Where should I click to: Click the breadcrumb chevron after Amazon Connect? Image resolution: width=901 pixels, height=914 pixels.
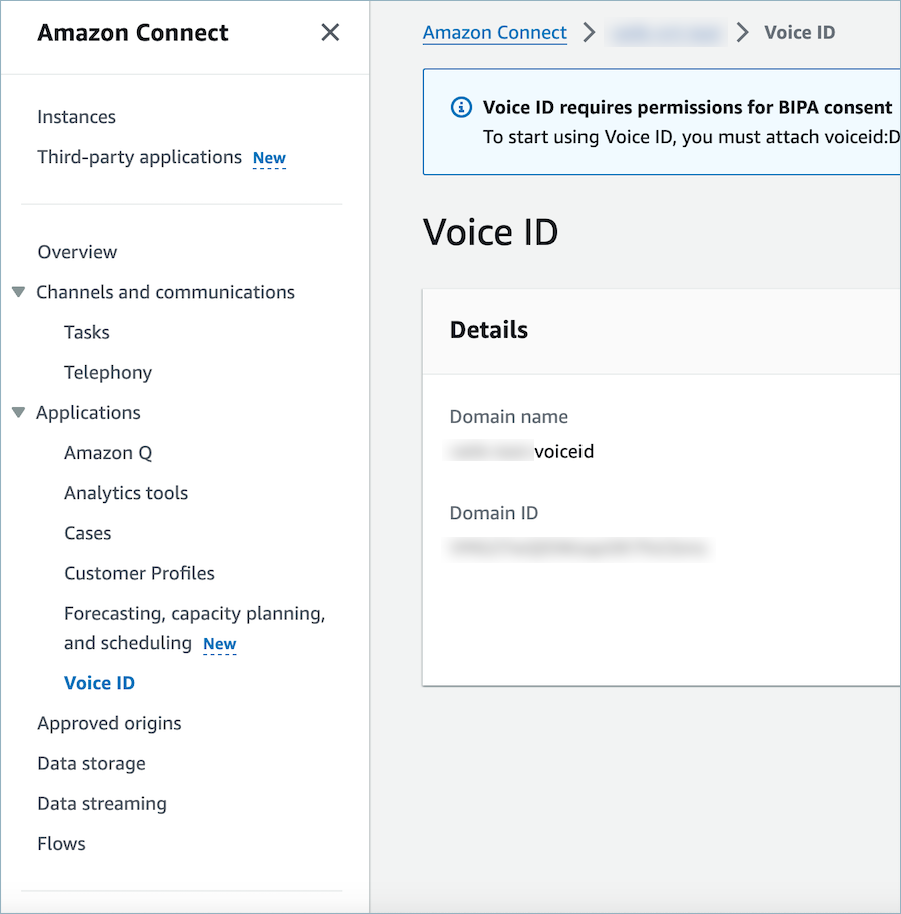pyautogui.click(x=588, y=31)
